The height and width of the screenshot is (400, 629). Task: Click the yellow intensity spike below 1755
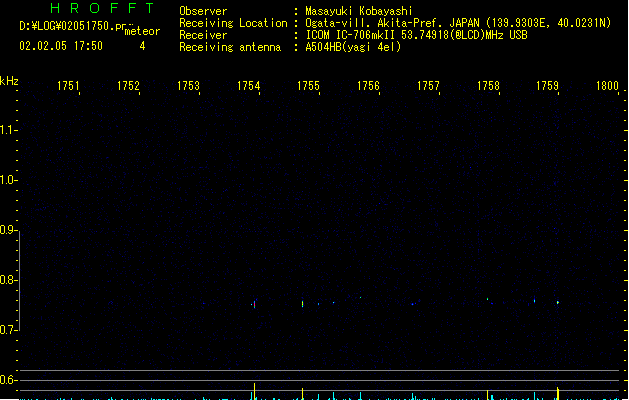point(302,393)
